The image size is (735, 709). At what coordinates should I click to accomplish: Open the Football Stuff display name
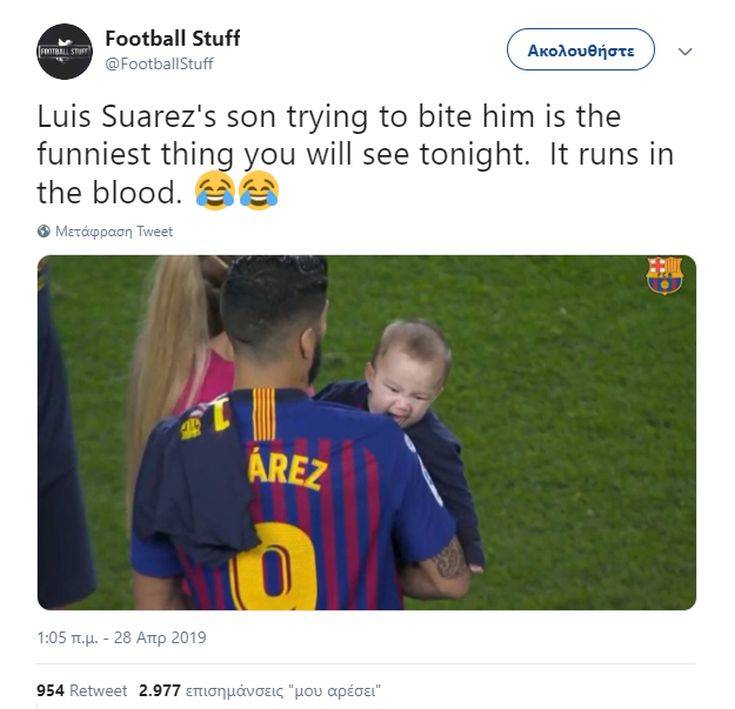click(x=172, y=39)
